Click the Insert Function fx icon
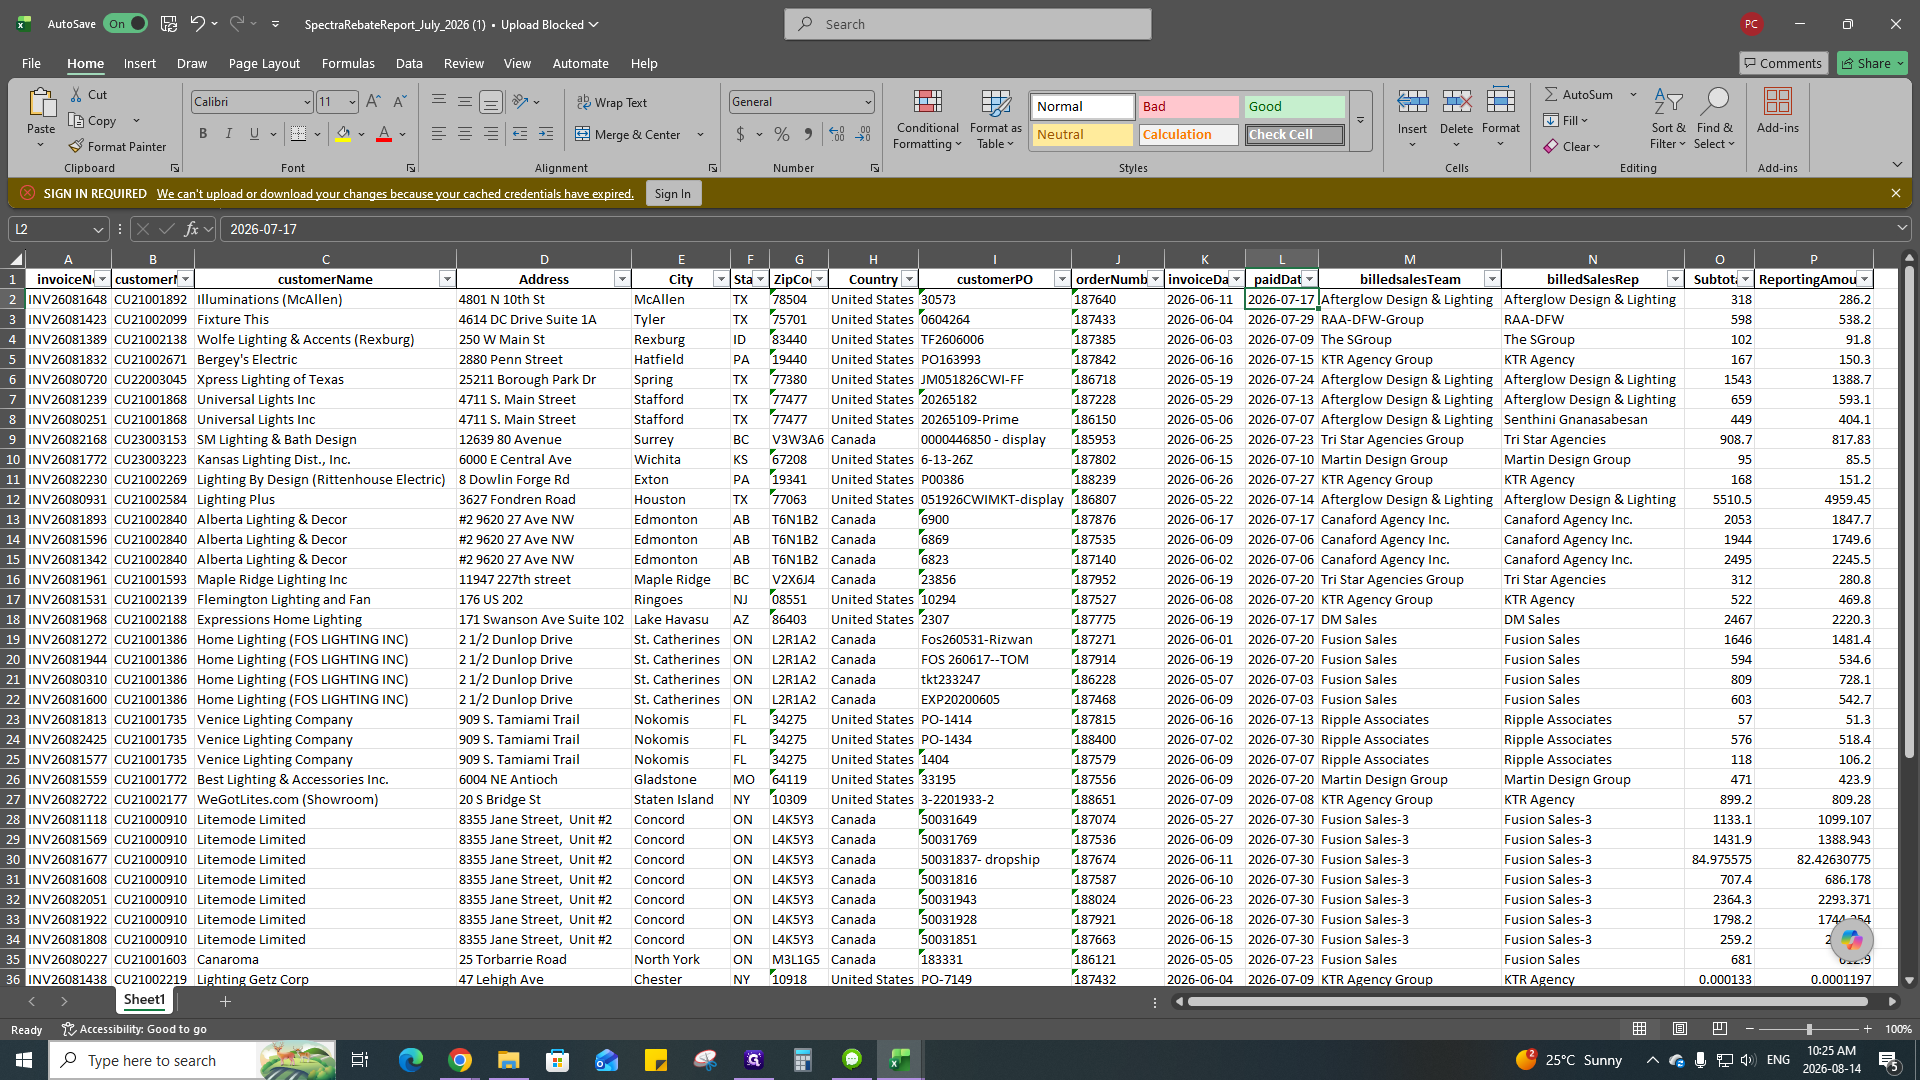 pyautogui.click(x=191, y=229)
